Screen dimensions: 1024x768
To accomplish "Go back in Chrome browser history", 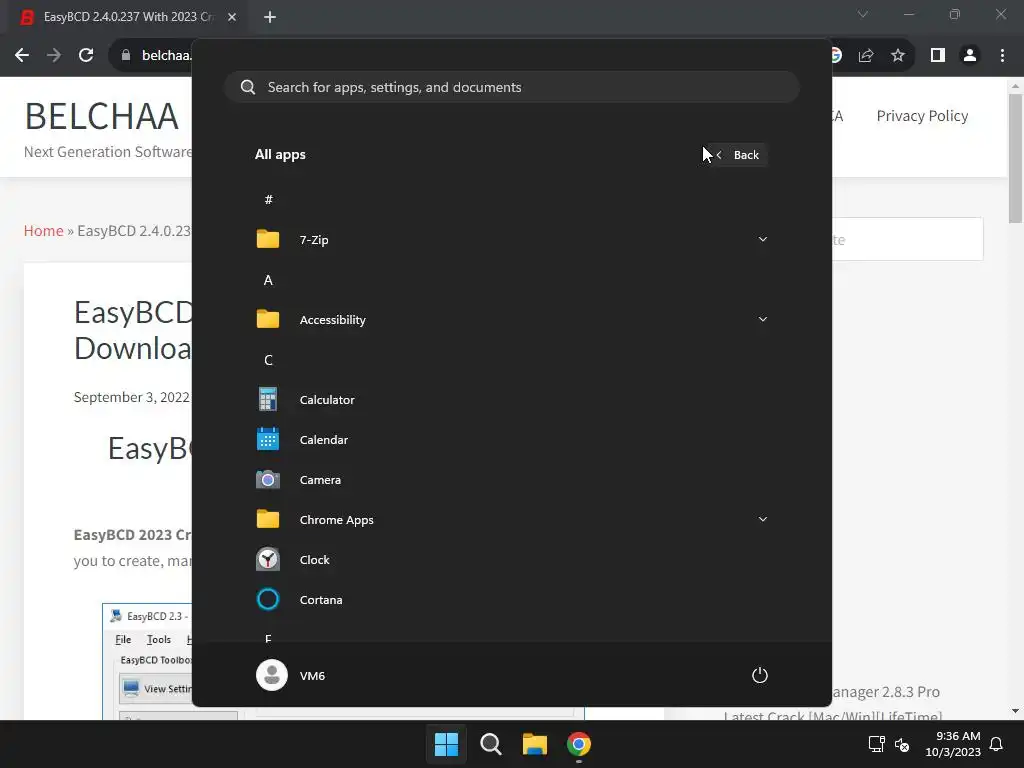I will point(22,56).
